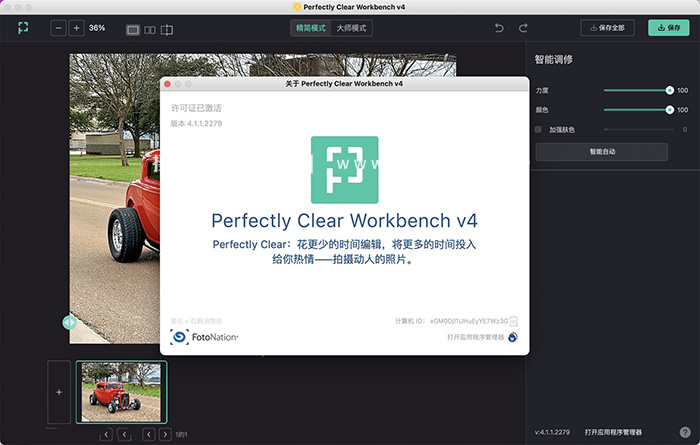Viewport: 700px width, 445px height.
Task: Click the FotoNation logo
Action: (204, 337)
